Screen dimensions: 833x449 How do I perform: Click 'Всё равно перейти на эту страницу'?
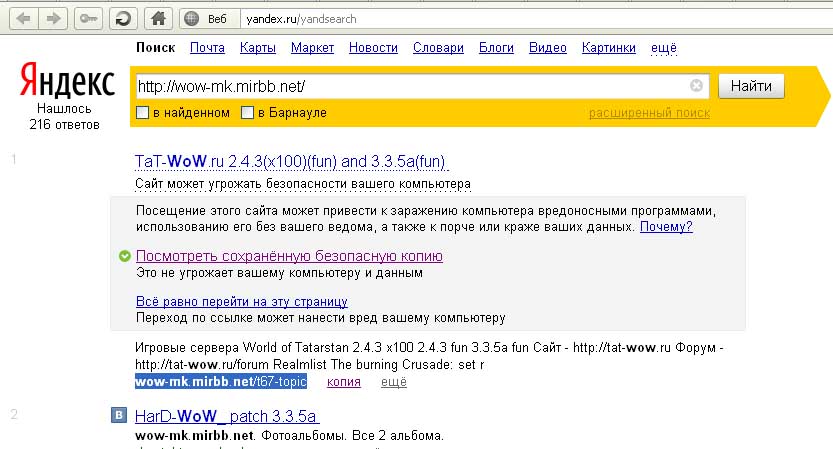tap(242, 302)
